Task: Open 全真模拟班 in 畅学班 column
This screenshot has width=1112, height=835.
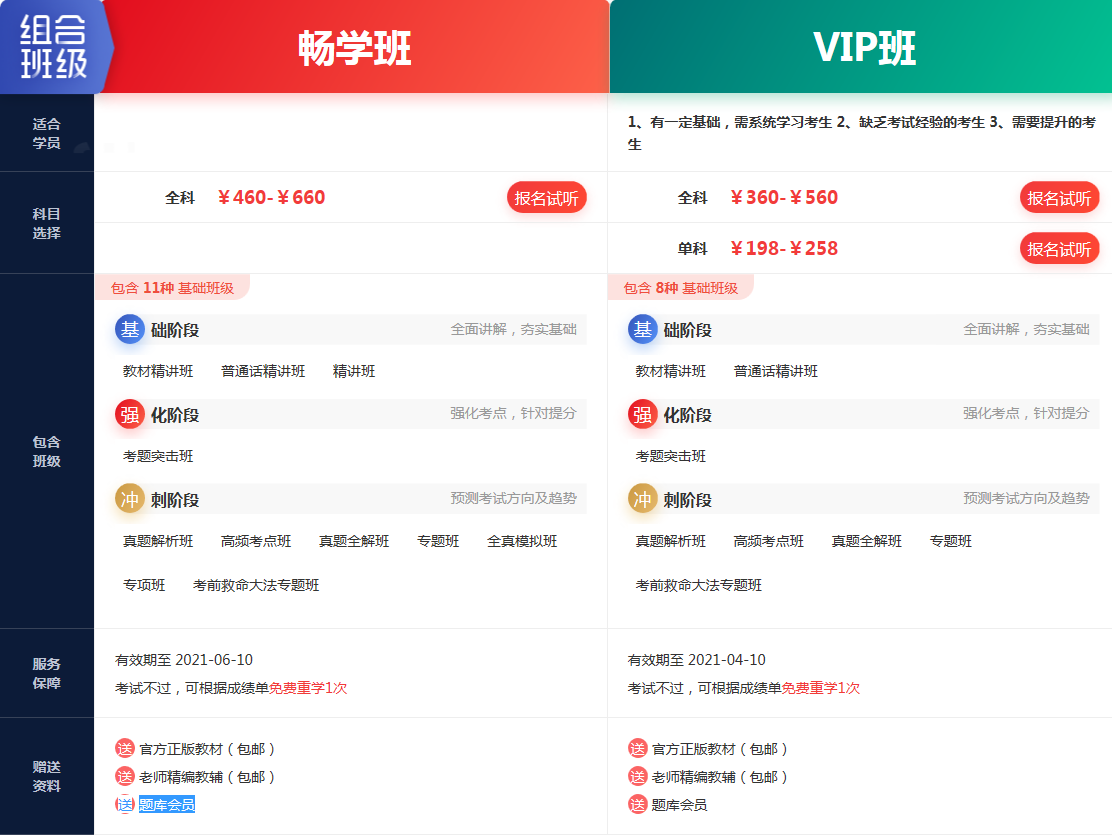Action: pyautogui.click(x=522, y=541)
